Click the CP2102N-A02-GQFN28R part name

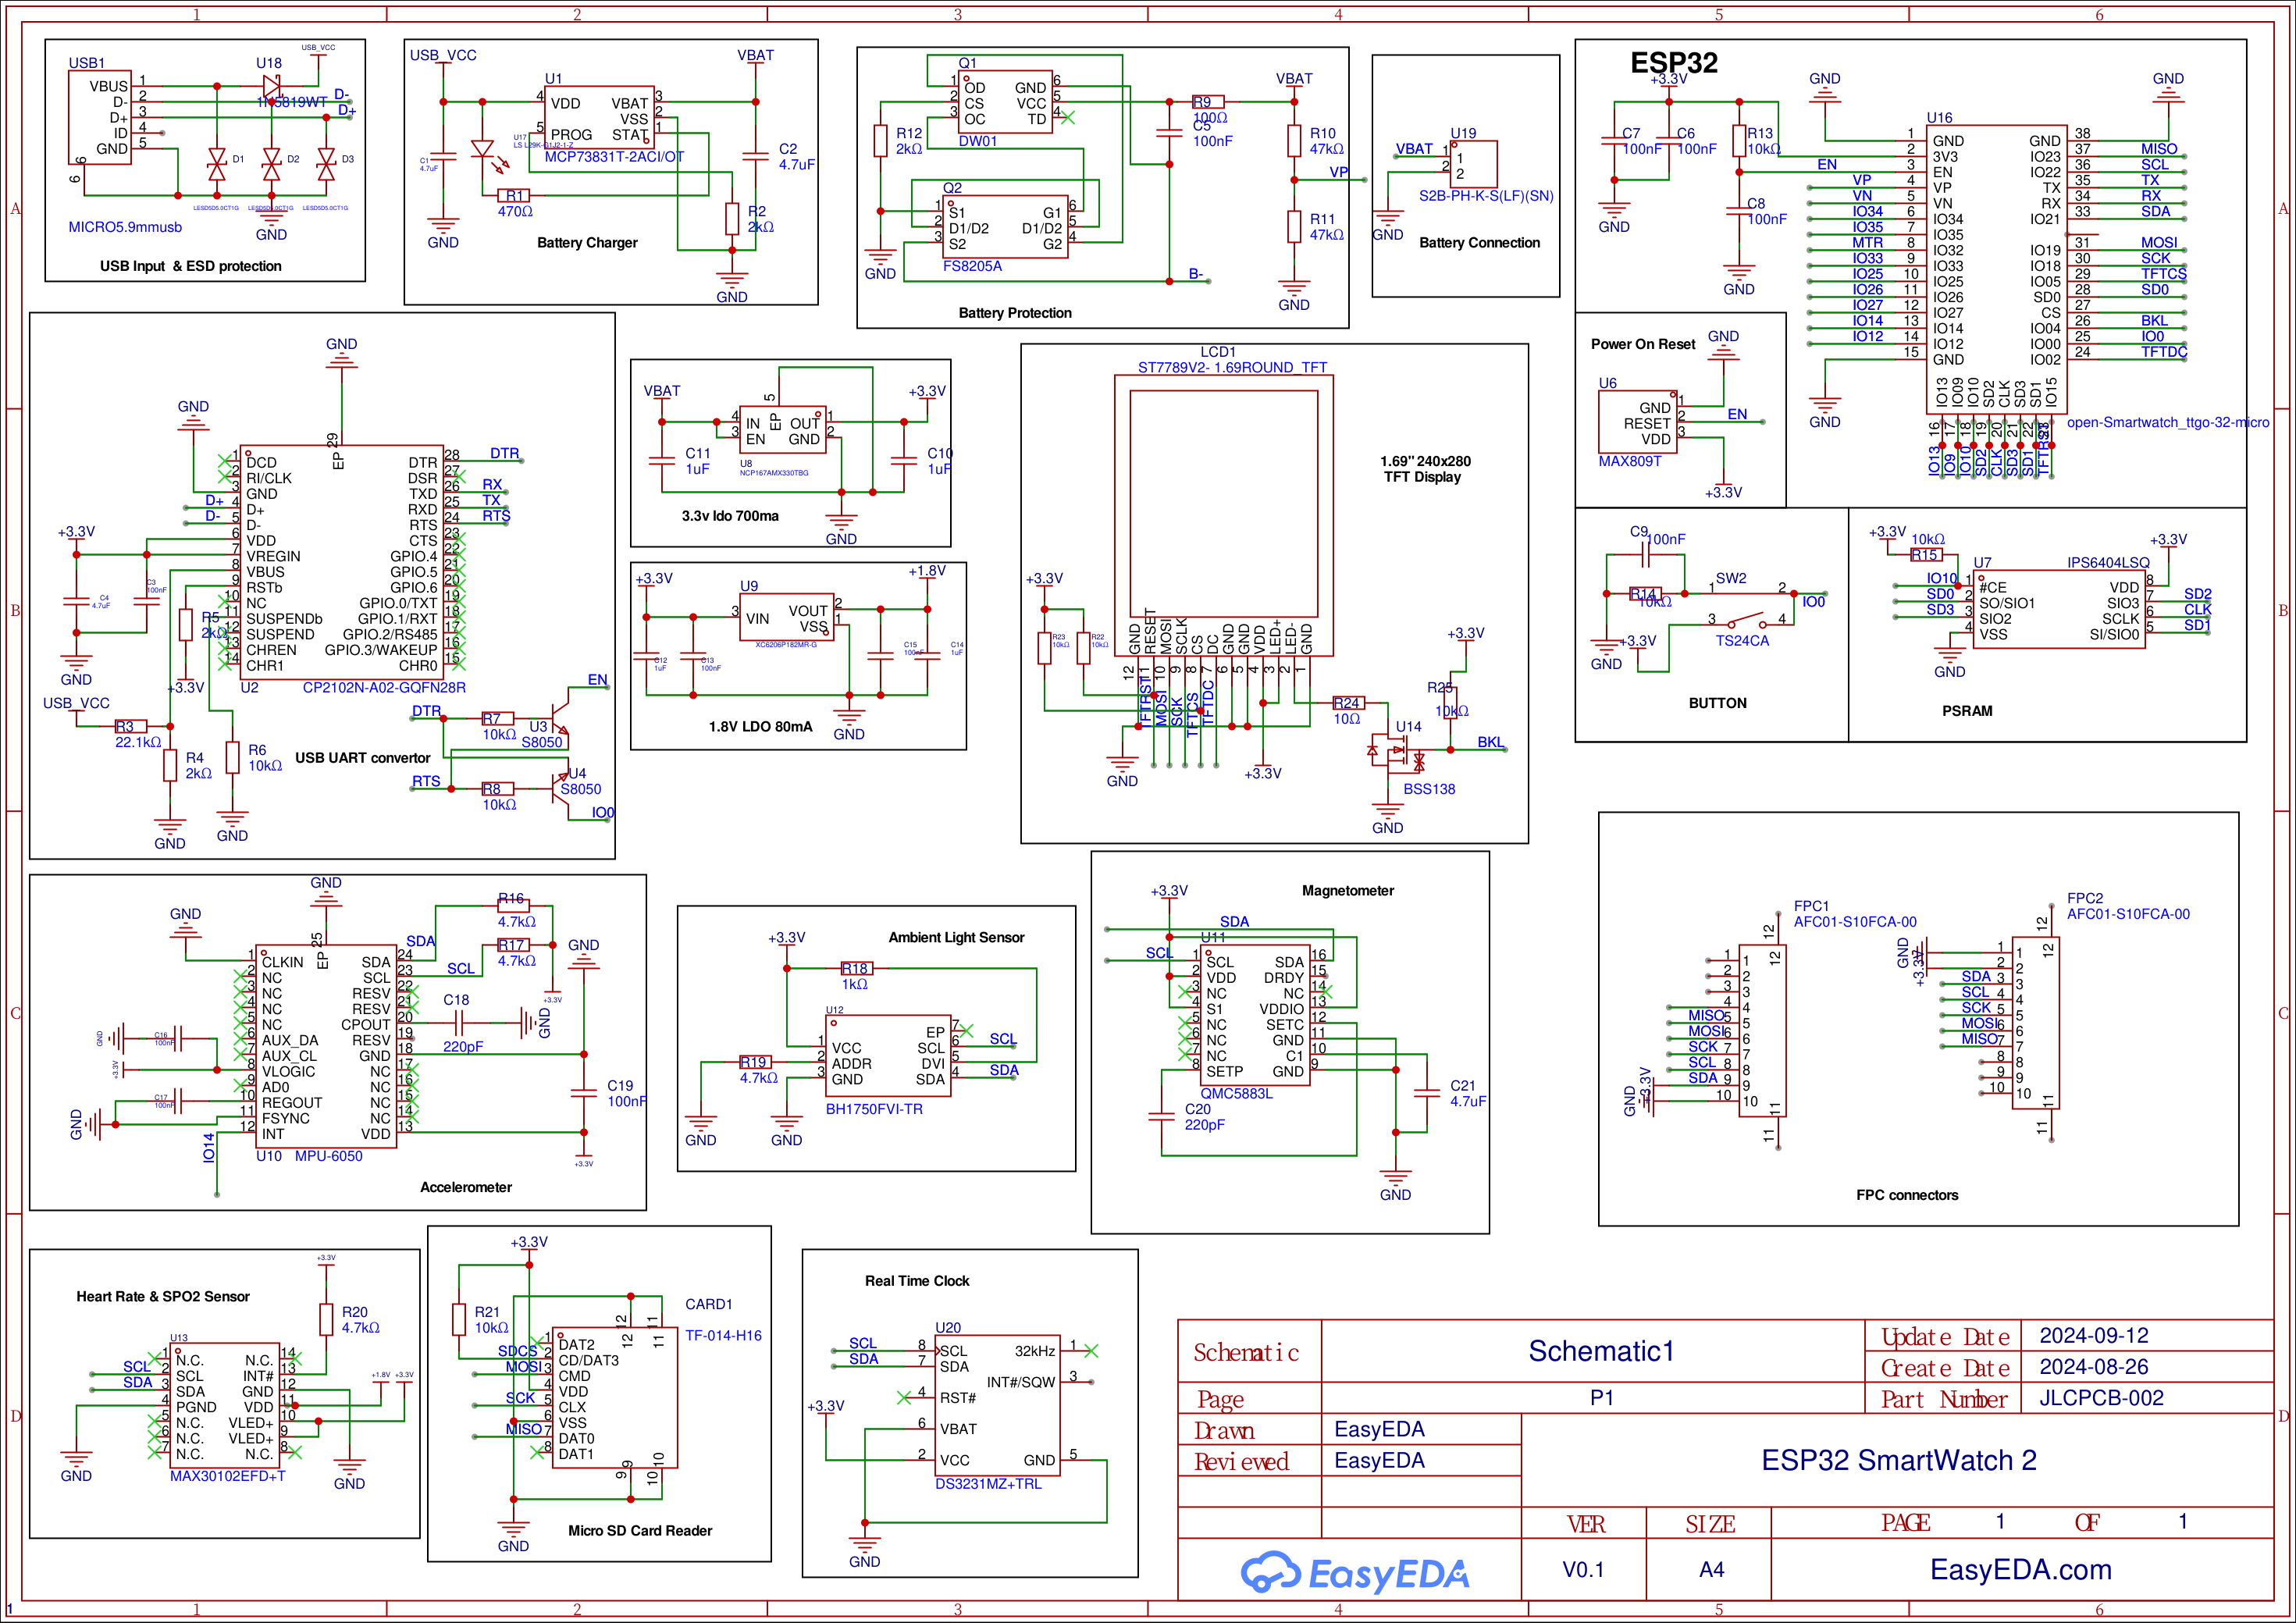(384, 687)
